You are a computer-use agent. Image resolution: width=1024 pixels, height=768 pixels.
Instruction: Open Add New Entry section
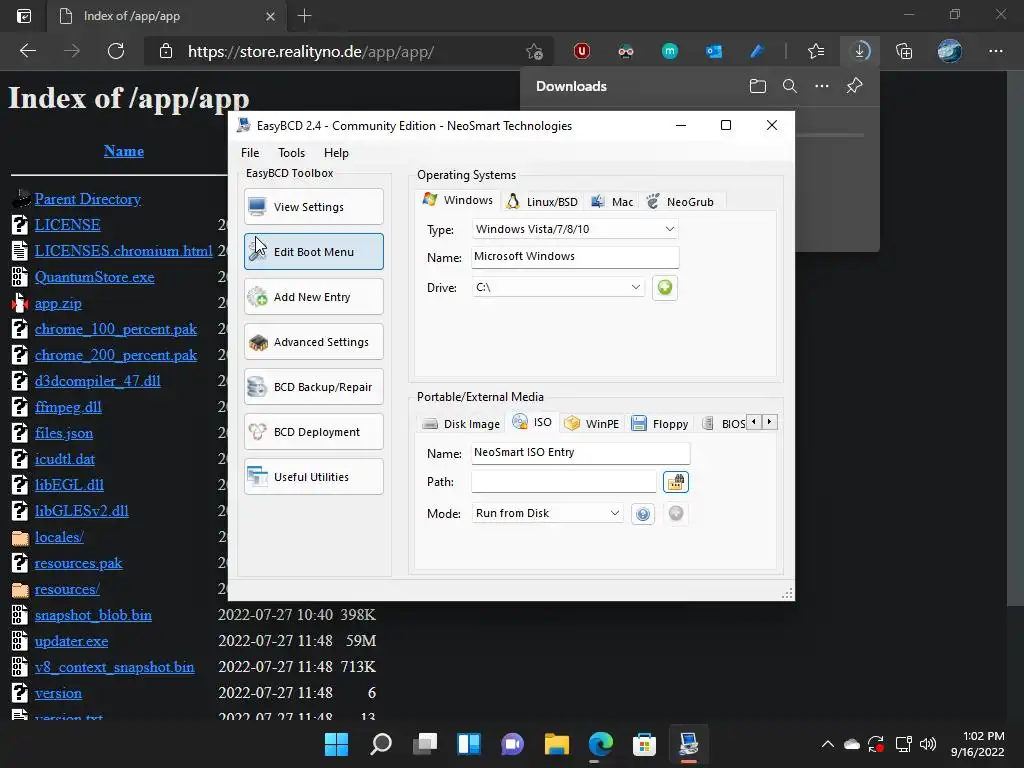(x=313, y=296)
